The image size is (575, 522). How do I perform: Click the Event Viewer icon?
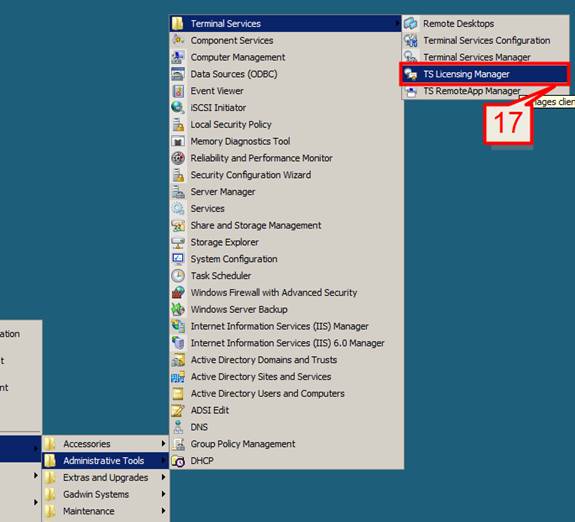tap(178, 91)
